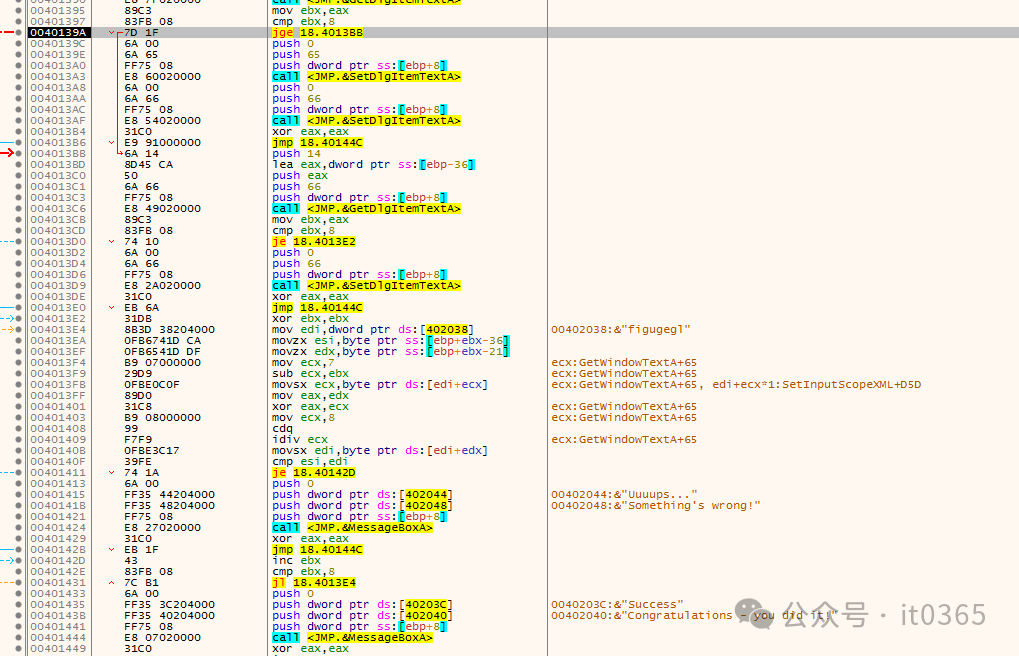This screenshot has width=1019, height=656.
Task: Click jump chevron beside bytes 7D 1F
Action: click(x=112, y=33)
